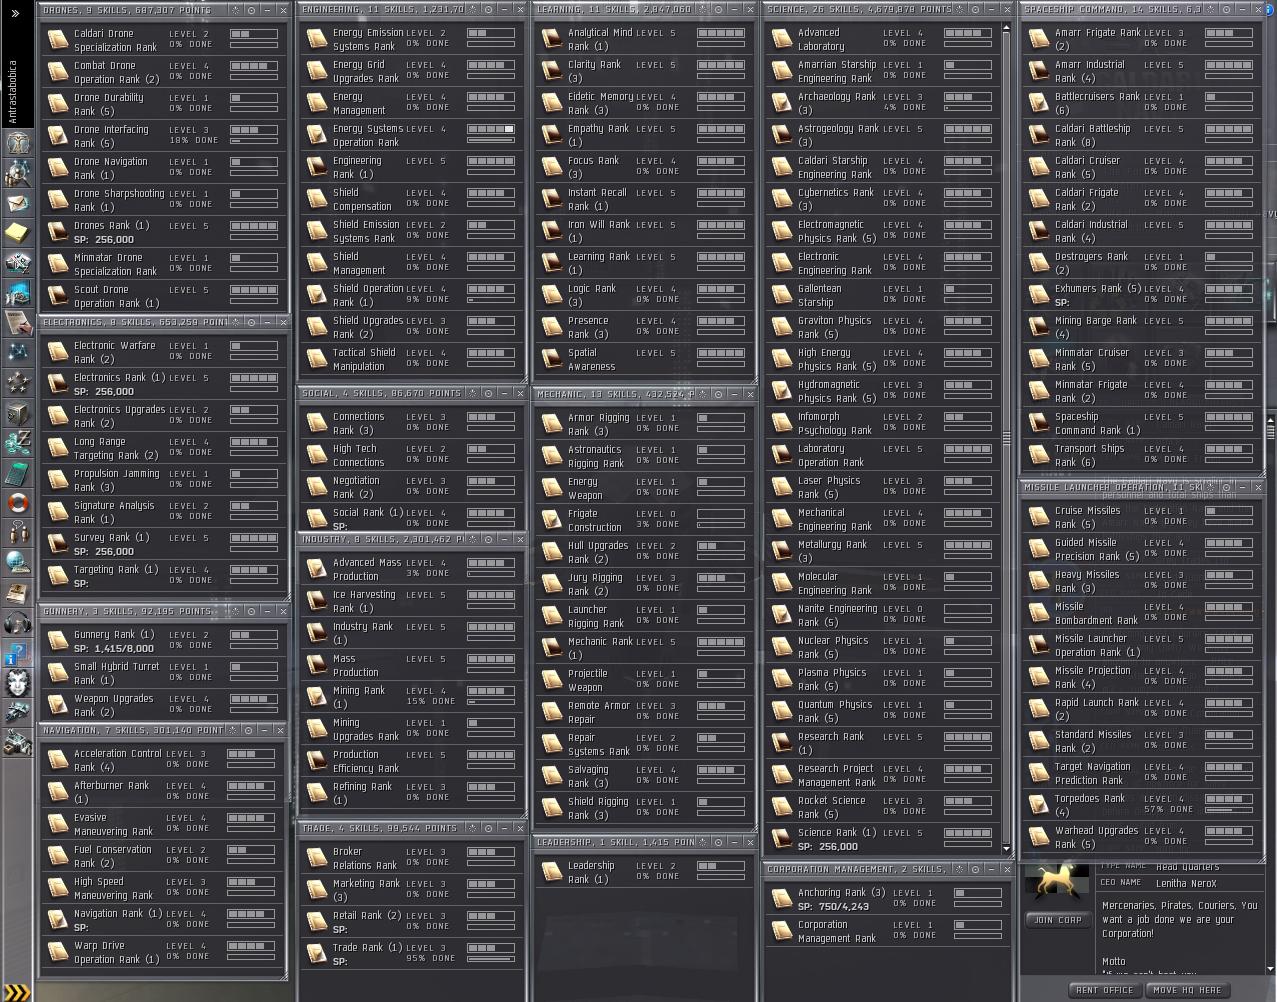The height and width of the screenshot is (1002, 1277).
Task: Select the Spaceship Command window title
Action: pos(1113,9)
